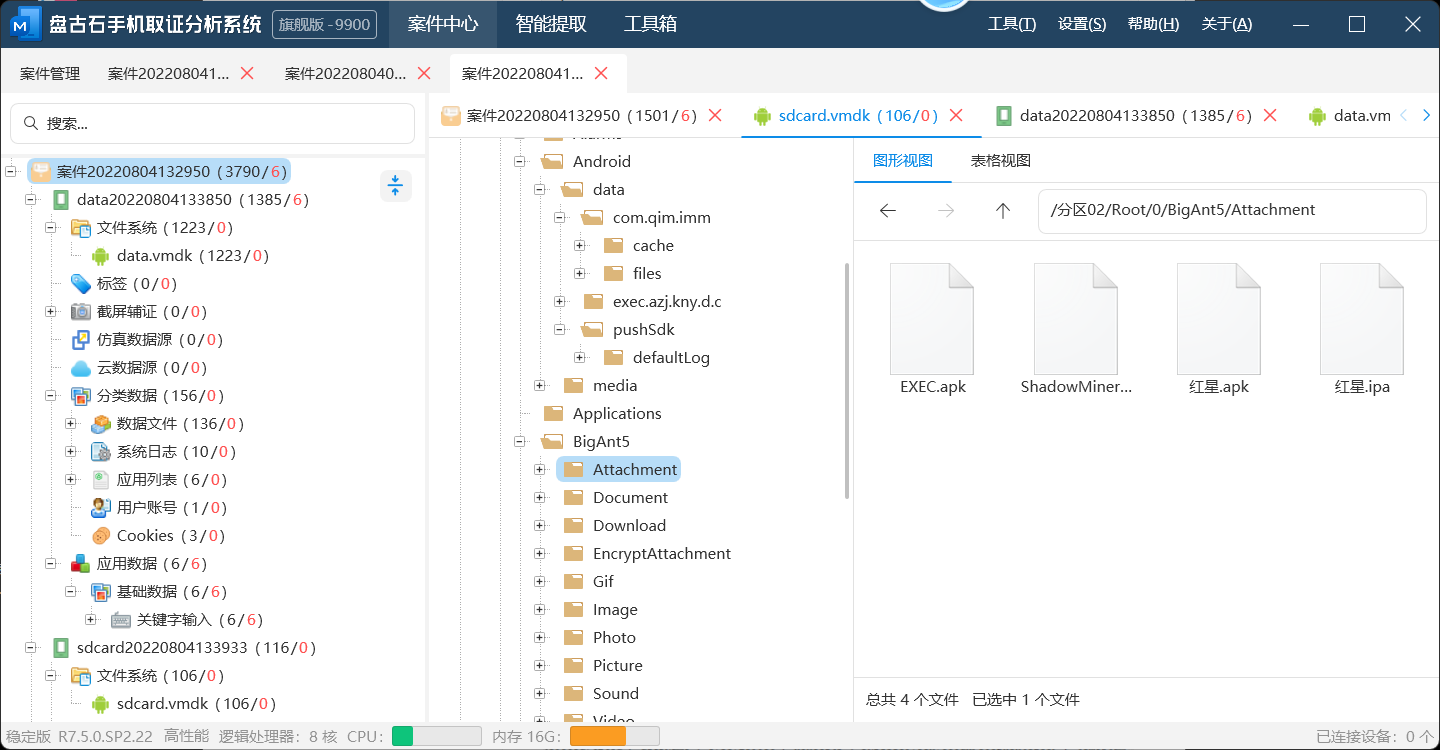This screenshot has width=1440, height=750.
Task: Click the 云数据源 cloud icon
Action: tap(81, 368)
